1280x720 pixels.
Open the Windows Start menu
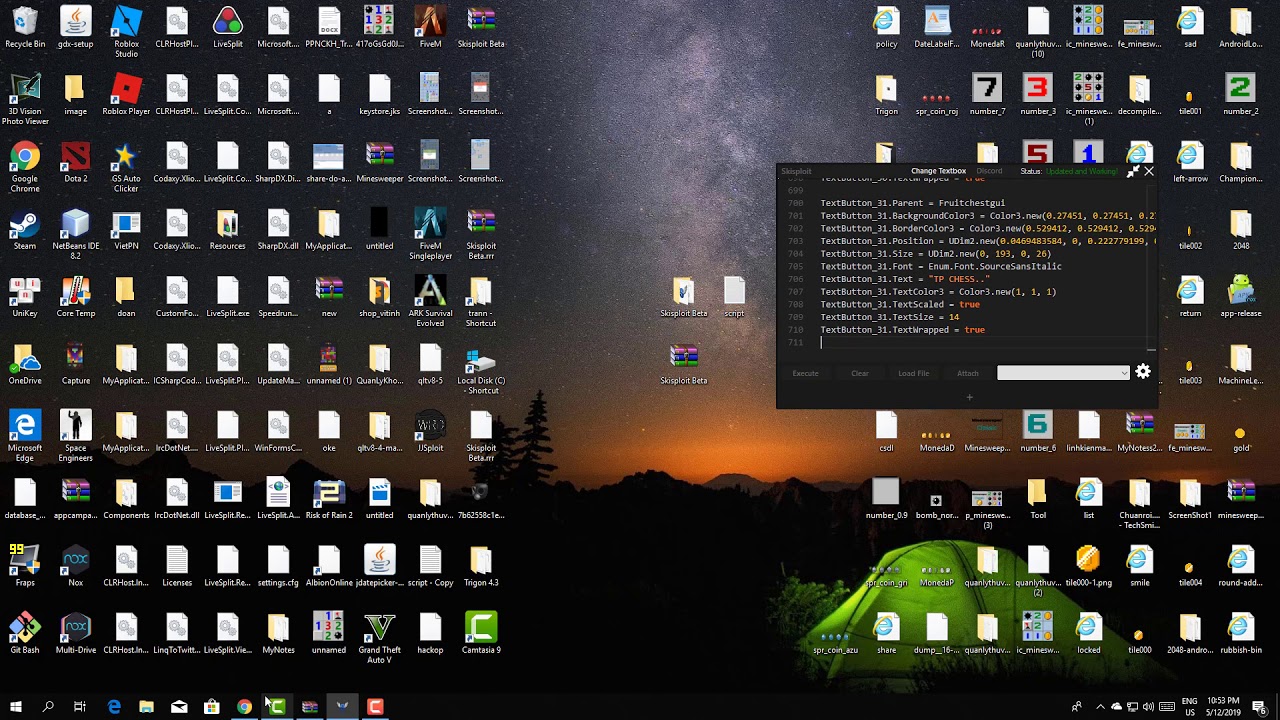click(16, 707)
